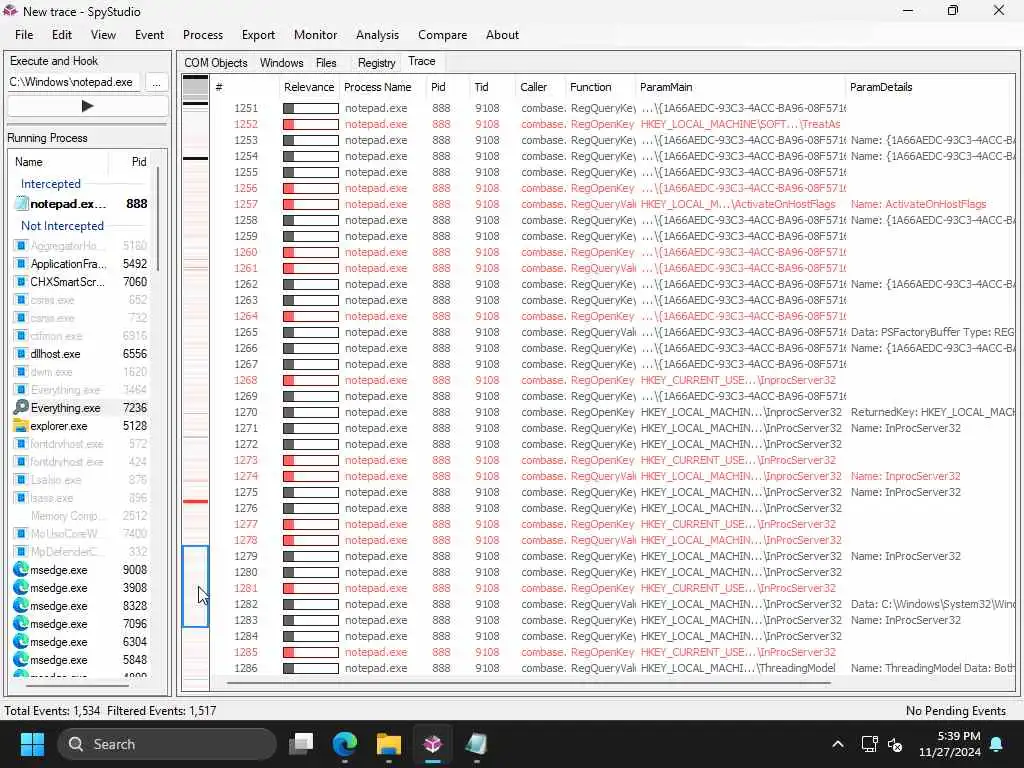
Task: Click the CHXSmartScr... process icon
Action: (x=20, y=282)
